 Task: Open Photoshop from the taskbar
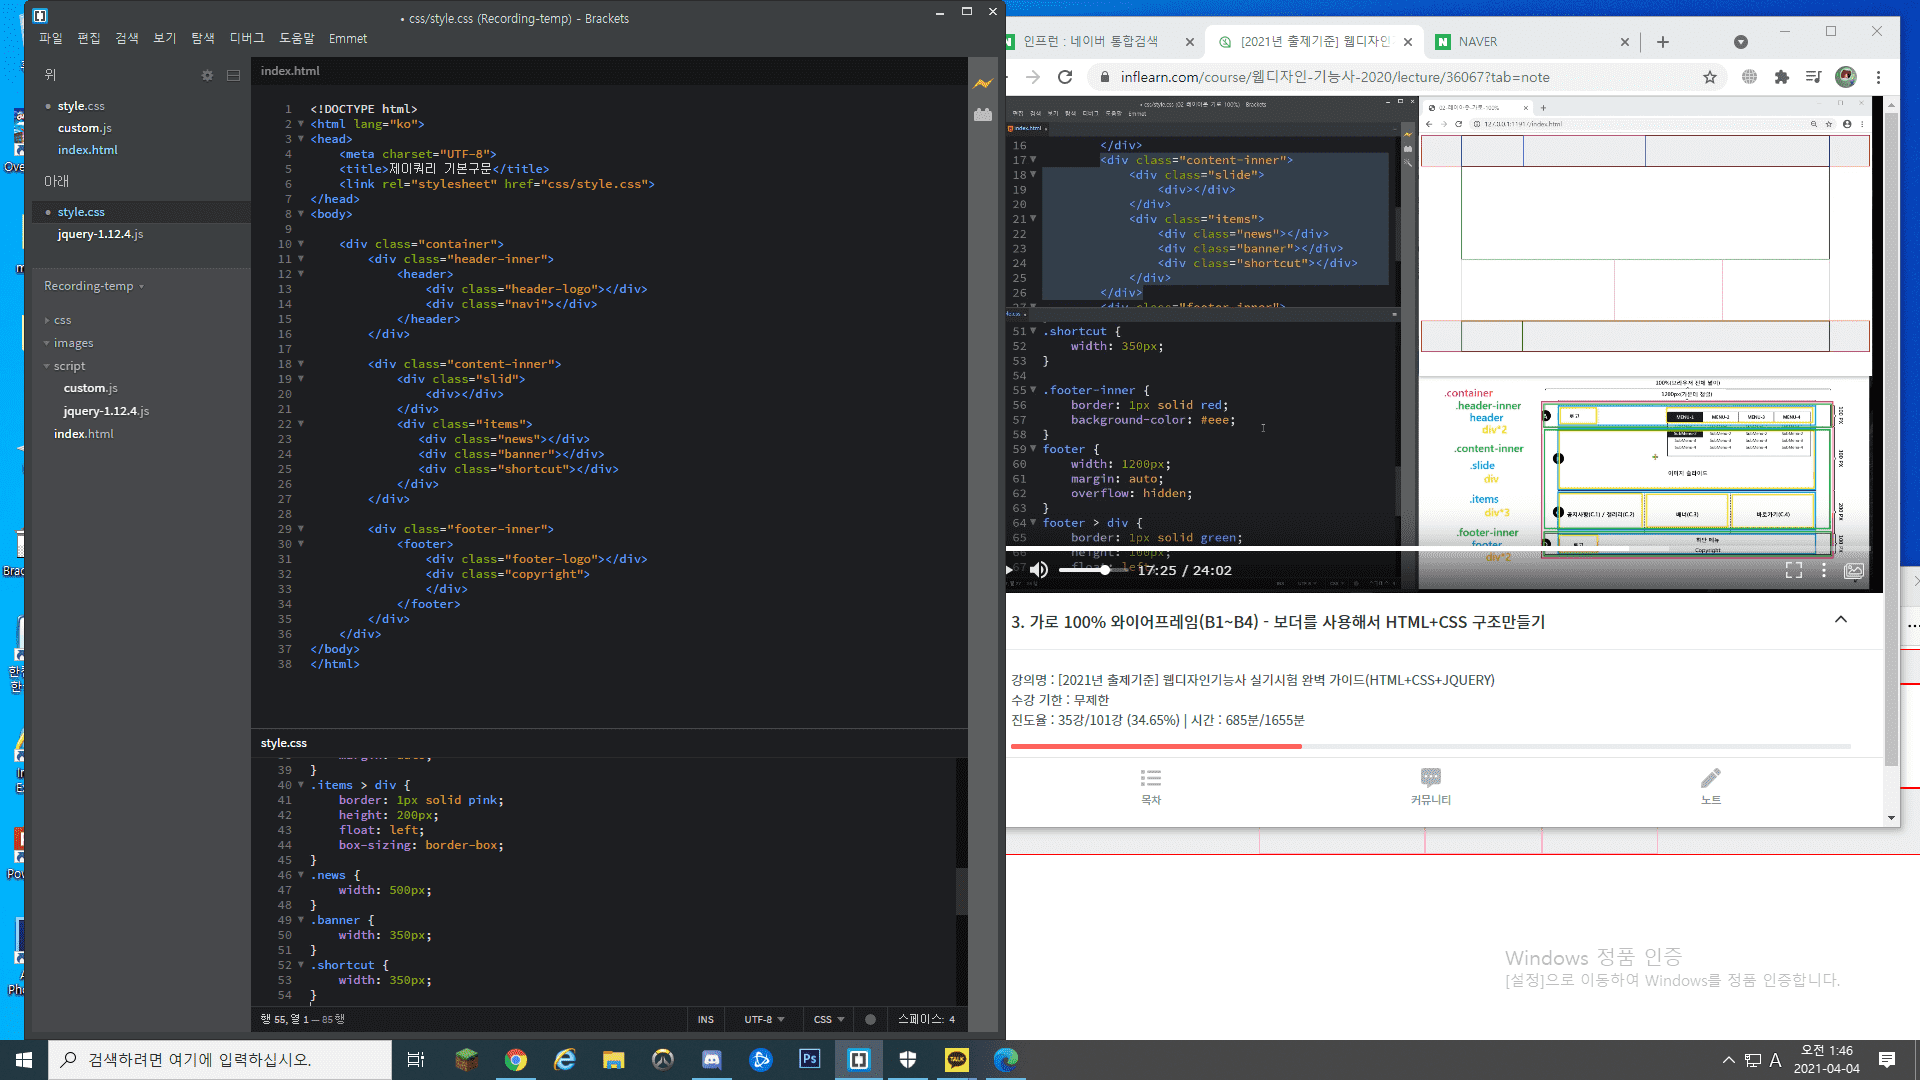809,1059
